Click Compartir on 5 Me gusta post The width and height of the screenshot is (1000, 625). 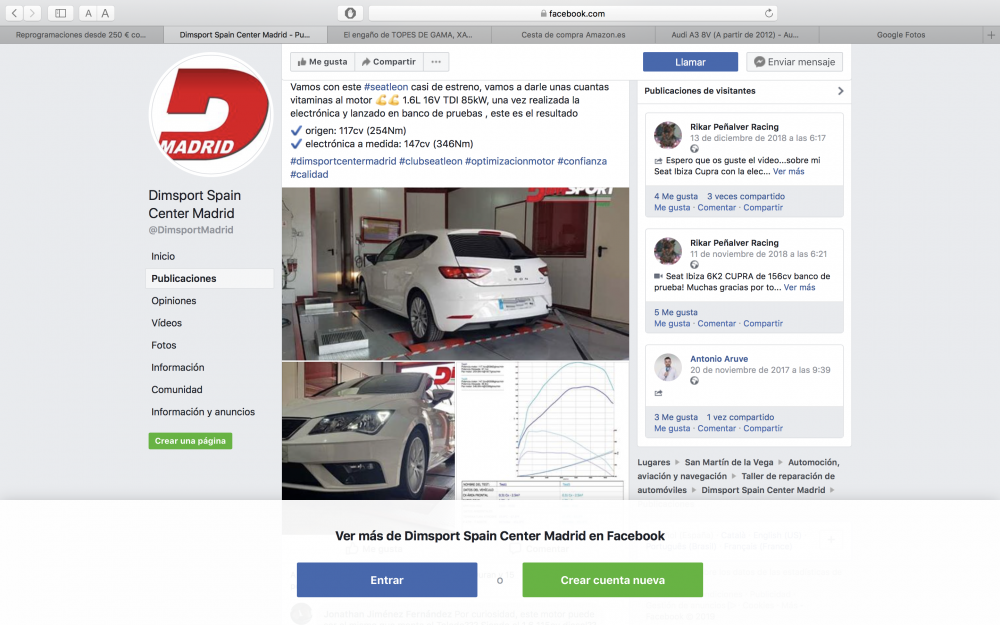(763, 323)
